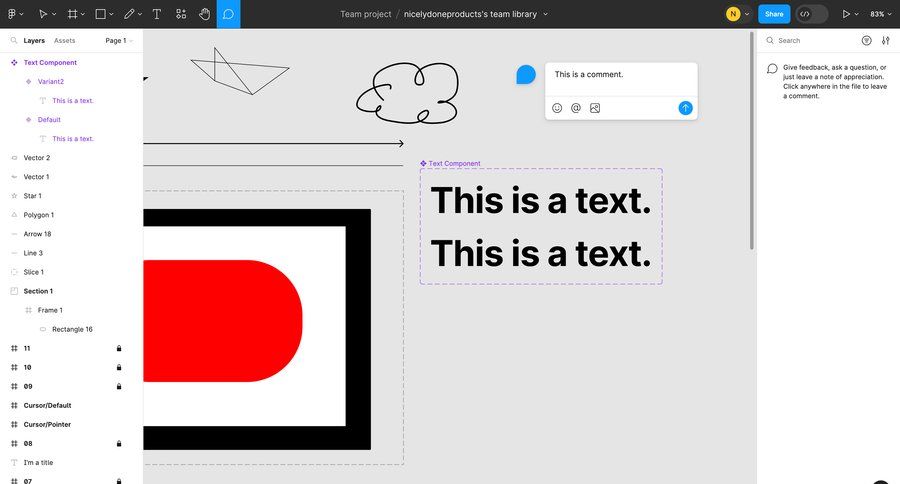Select Cursor/Pointer frame layer
The width and height of the screenshot is (900, 484).
click(x=47, y=424)
